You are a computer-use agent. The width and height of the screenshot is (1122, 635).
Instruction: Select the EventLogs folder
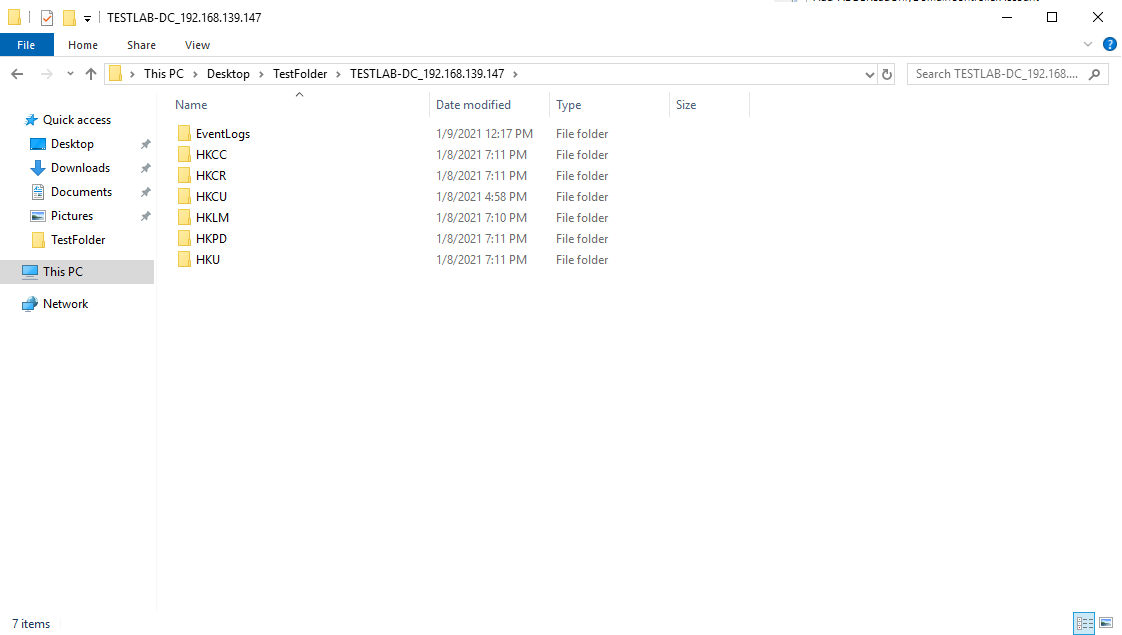click(x=223, y=134)
